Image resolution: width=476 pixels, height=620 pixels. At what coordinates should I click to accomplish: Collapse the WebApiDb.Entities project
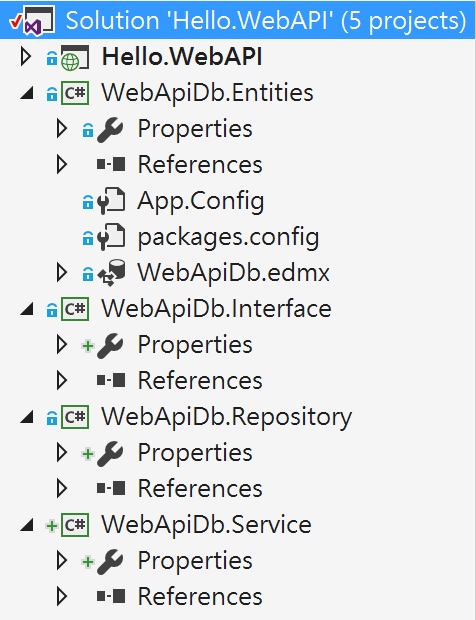pos(27,94)
